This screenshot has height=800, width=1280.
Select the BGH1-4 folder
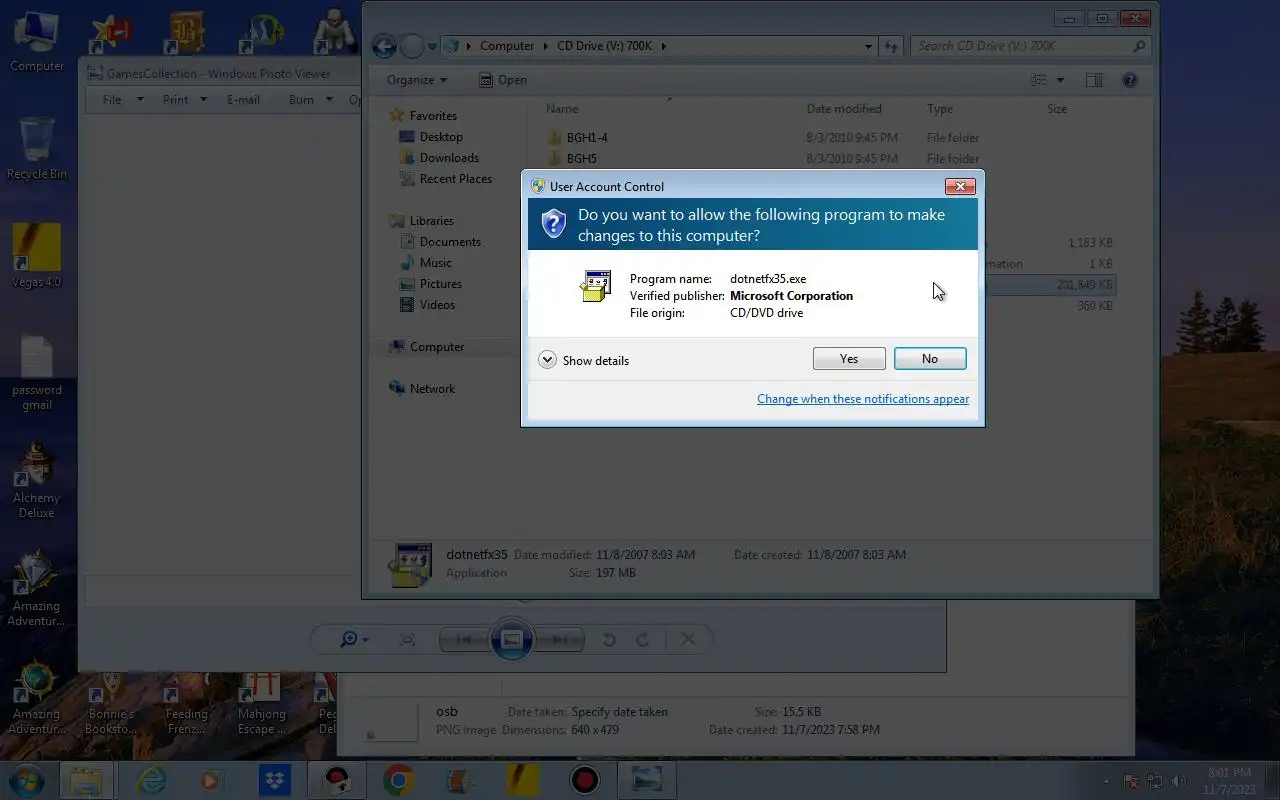pyautogui.click(x=577, y=138)
